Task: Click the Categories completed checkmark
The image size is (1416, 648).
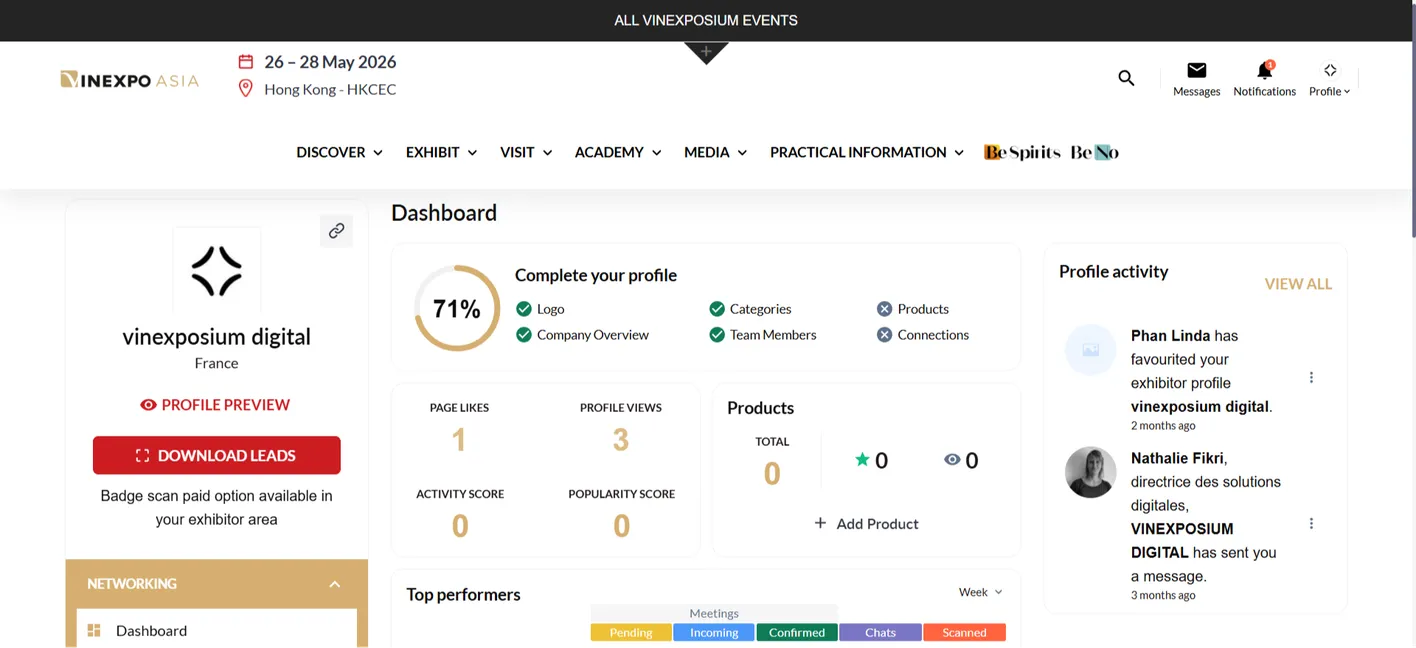Action: [x=716, y=309]
